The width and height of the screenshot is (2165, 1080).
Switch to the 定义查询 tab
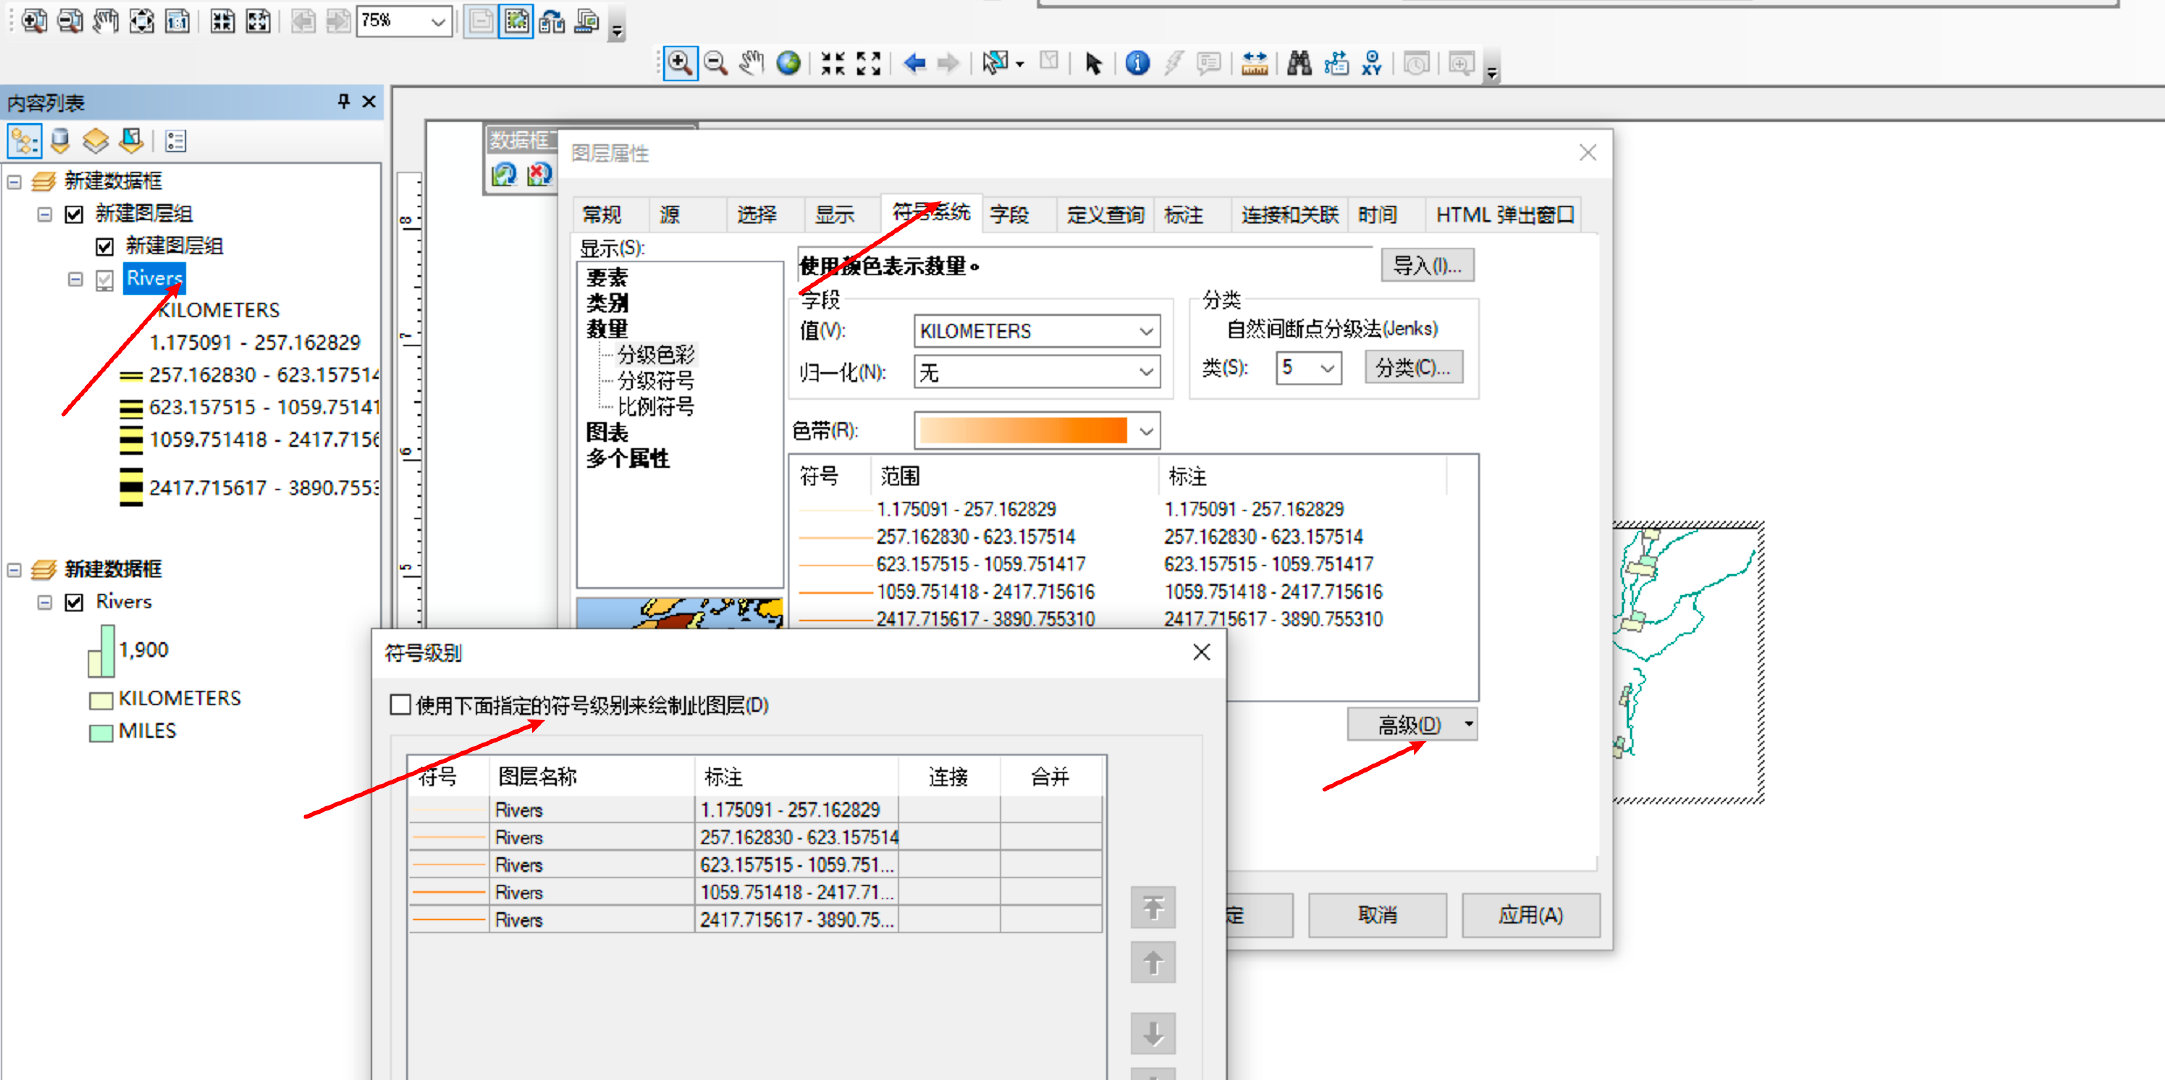tap(1104, 215)
